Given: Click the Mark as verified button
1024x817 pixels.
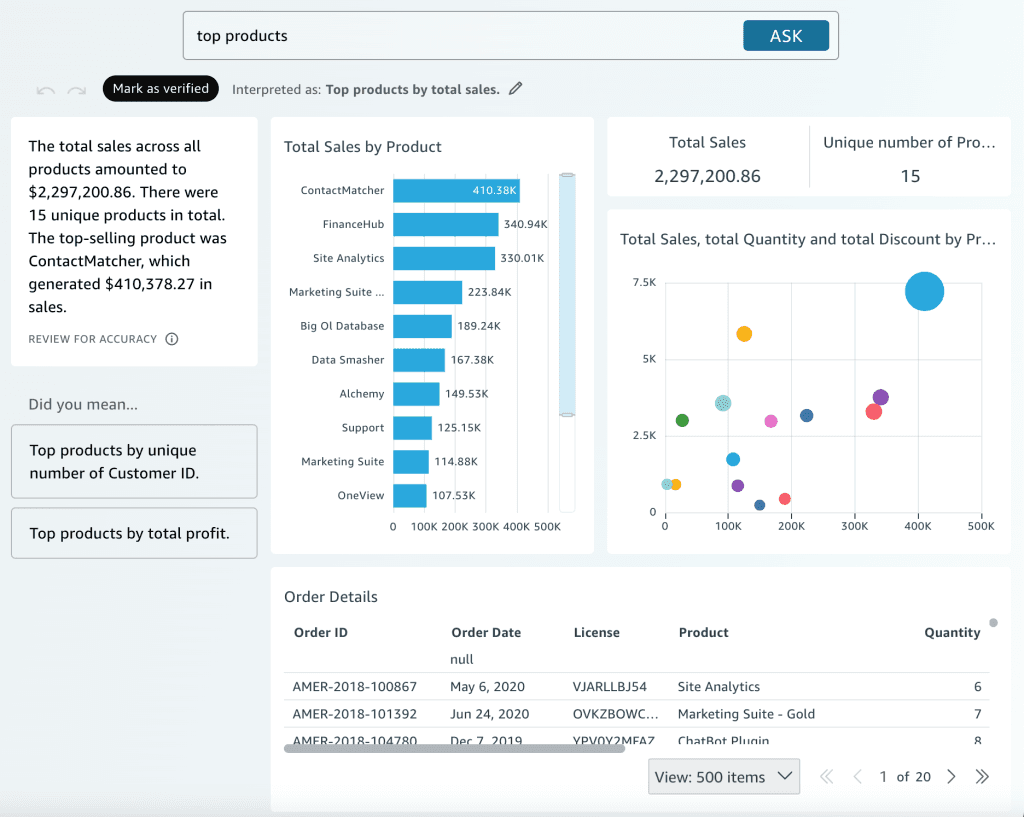Looking at the screenshot, I should tap(161, 89).
